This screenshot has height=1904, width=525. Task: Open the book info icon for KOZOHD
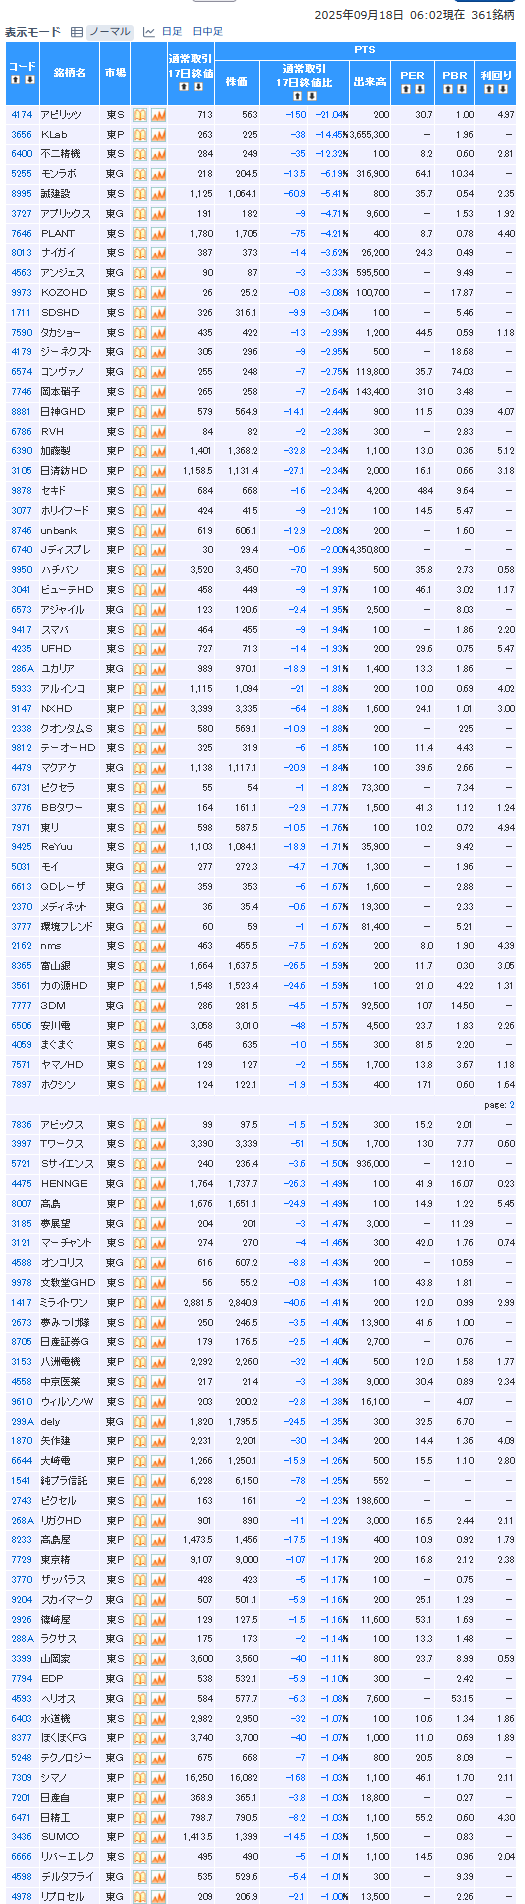click(x=140, y=293)
